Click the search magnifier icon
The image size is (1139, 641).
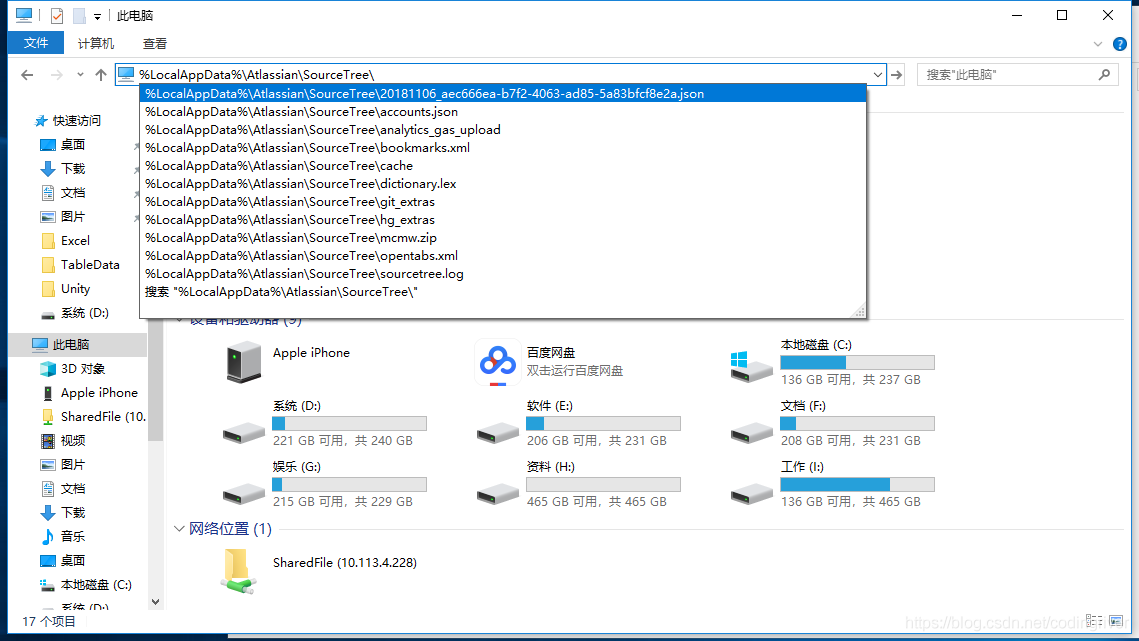pos(1104,74)
